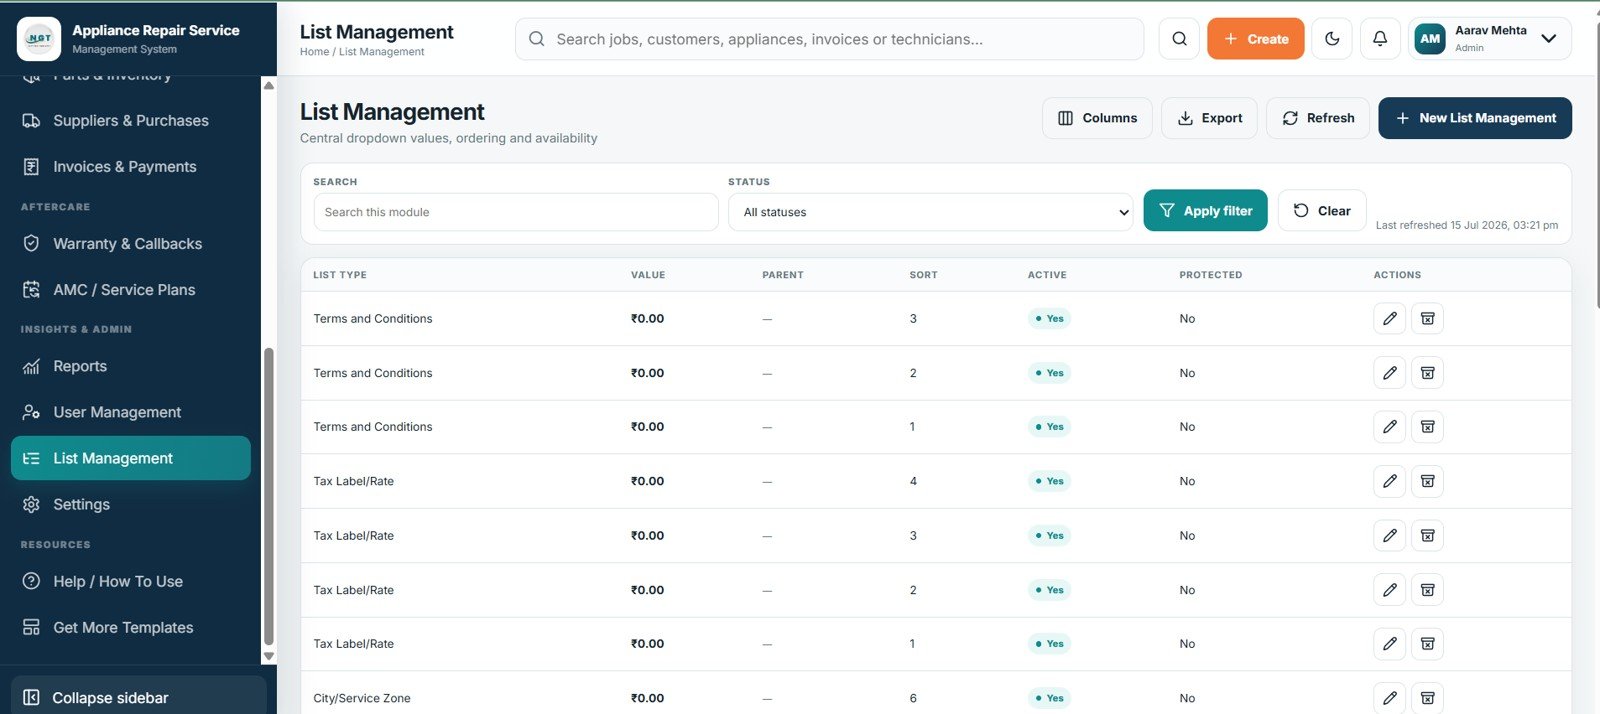Viewport: 1600px width, 714px height.
Task: Refresh the list
Action: click(1318, 118)
